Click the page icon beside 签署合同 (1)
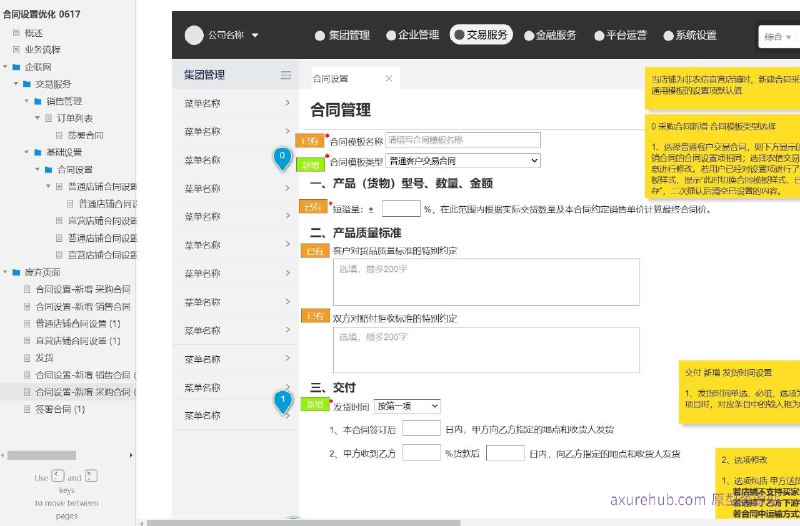This screenshot has height=526, width=800. [x=27, y=409]
